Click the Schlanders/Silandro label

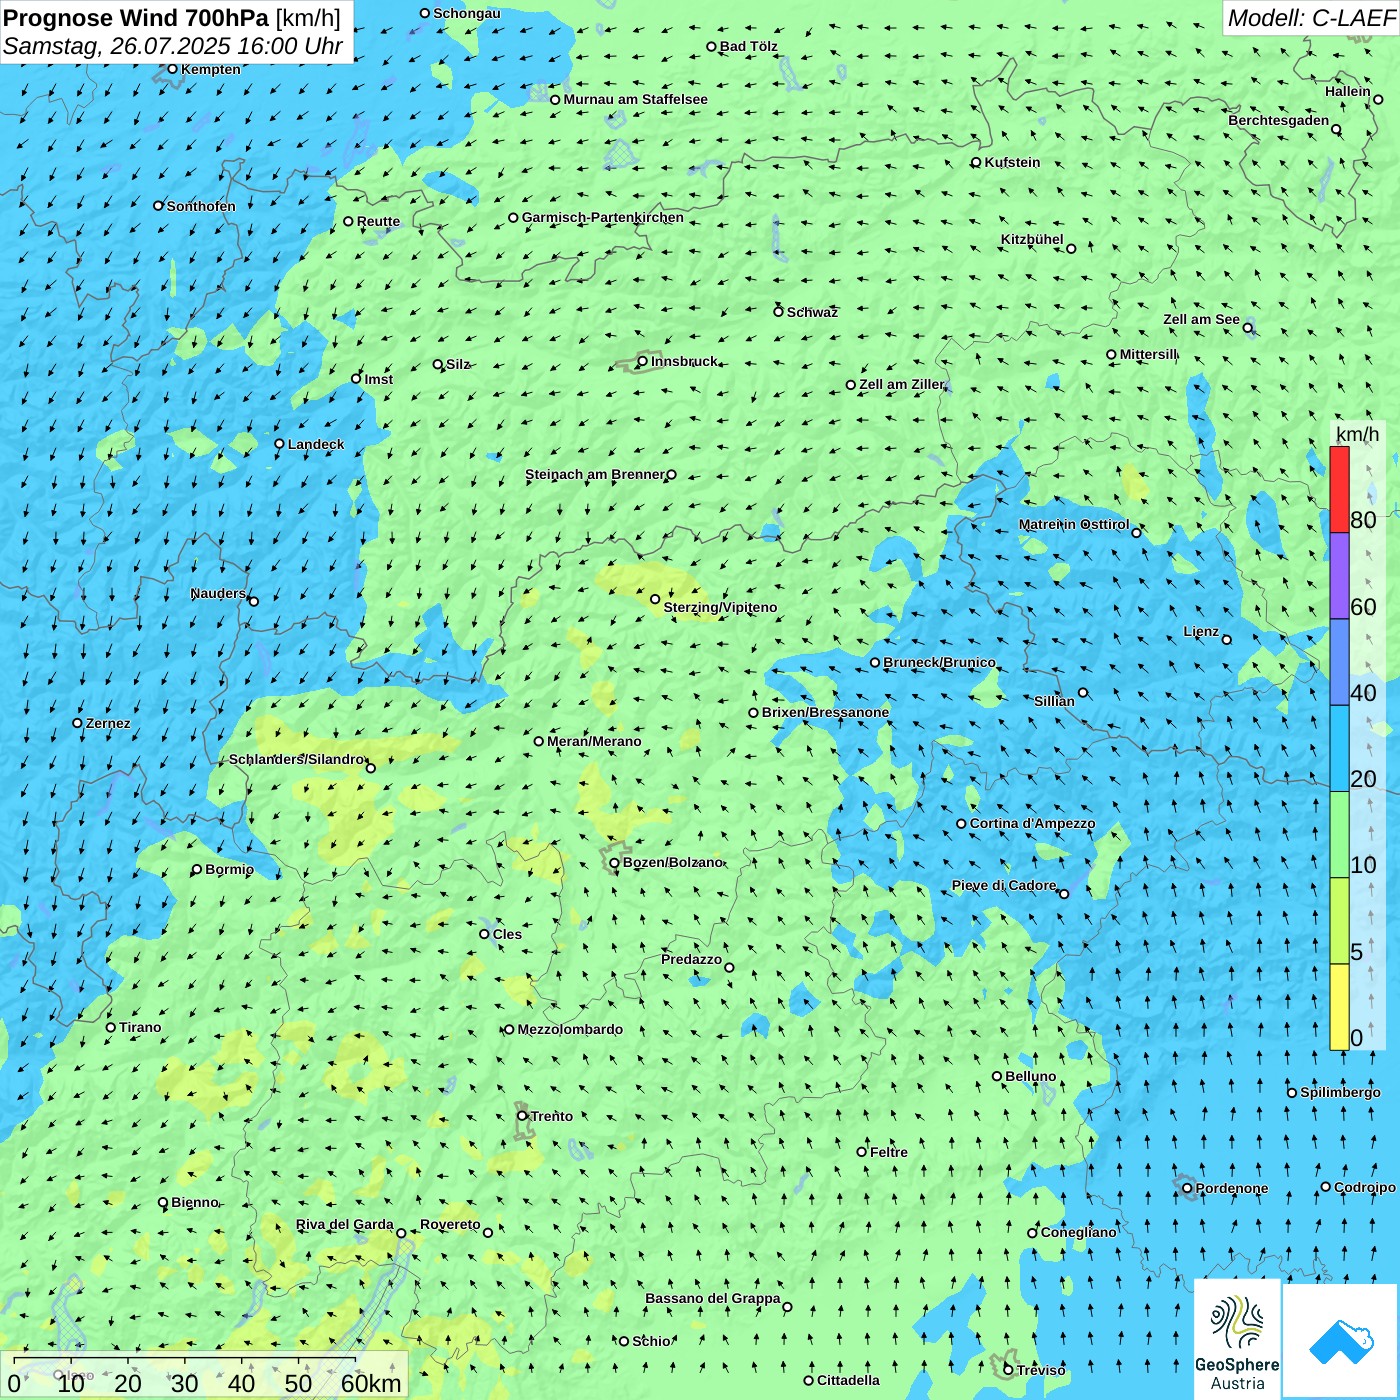tap(297, 759)
